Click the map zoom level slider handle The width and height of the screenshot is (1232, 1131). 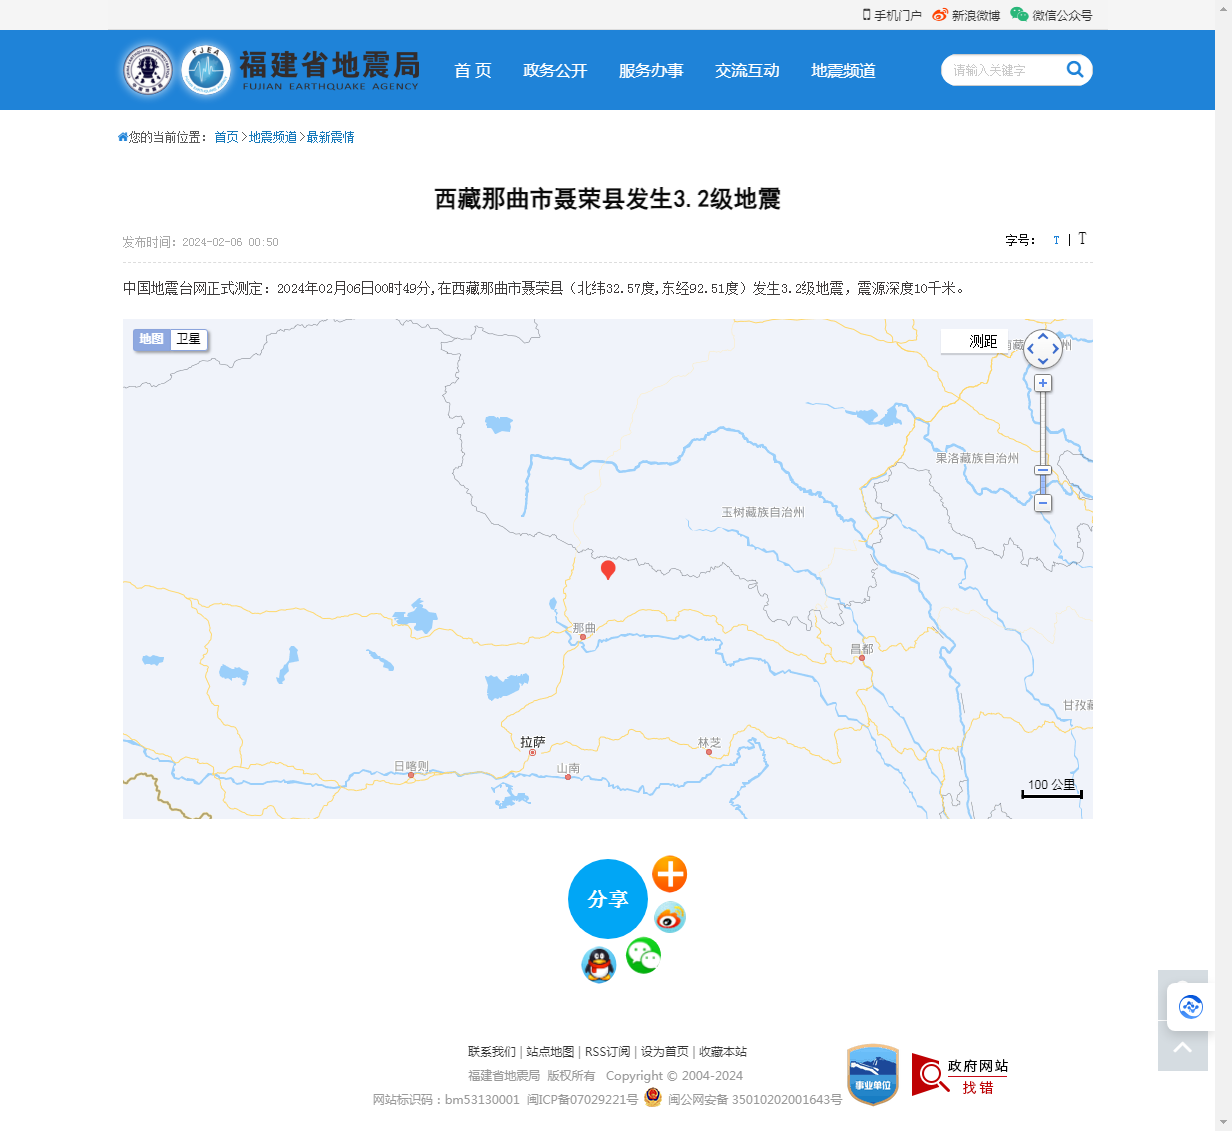(1043, 470)
